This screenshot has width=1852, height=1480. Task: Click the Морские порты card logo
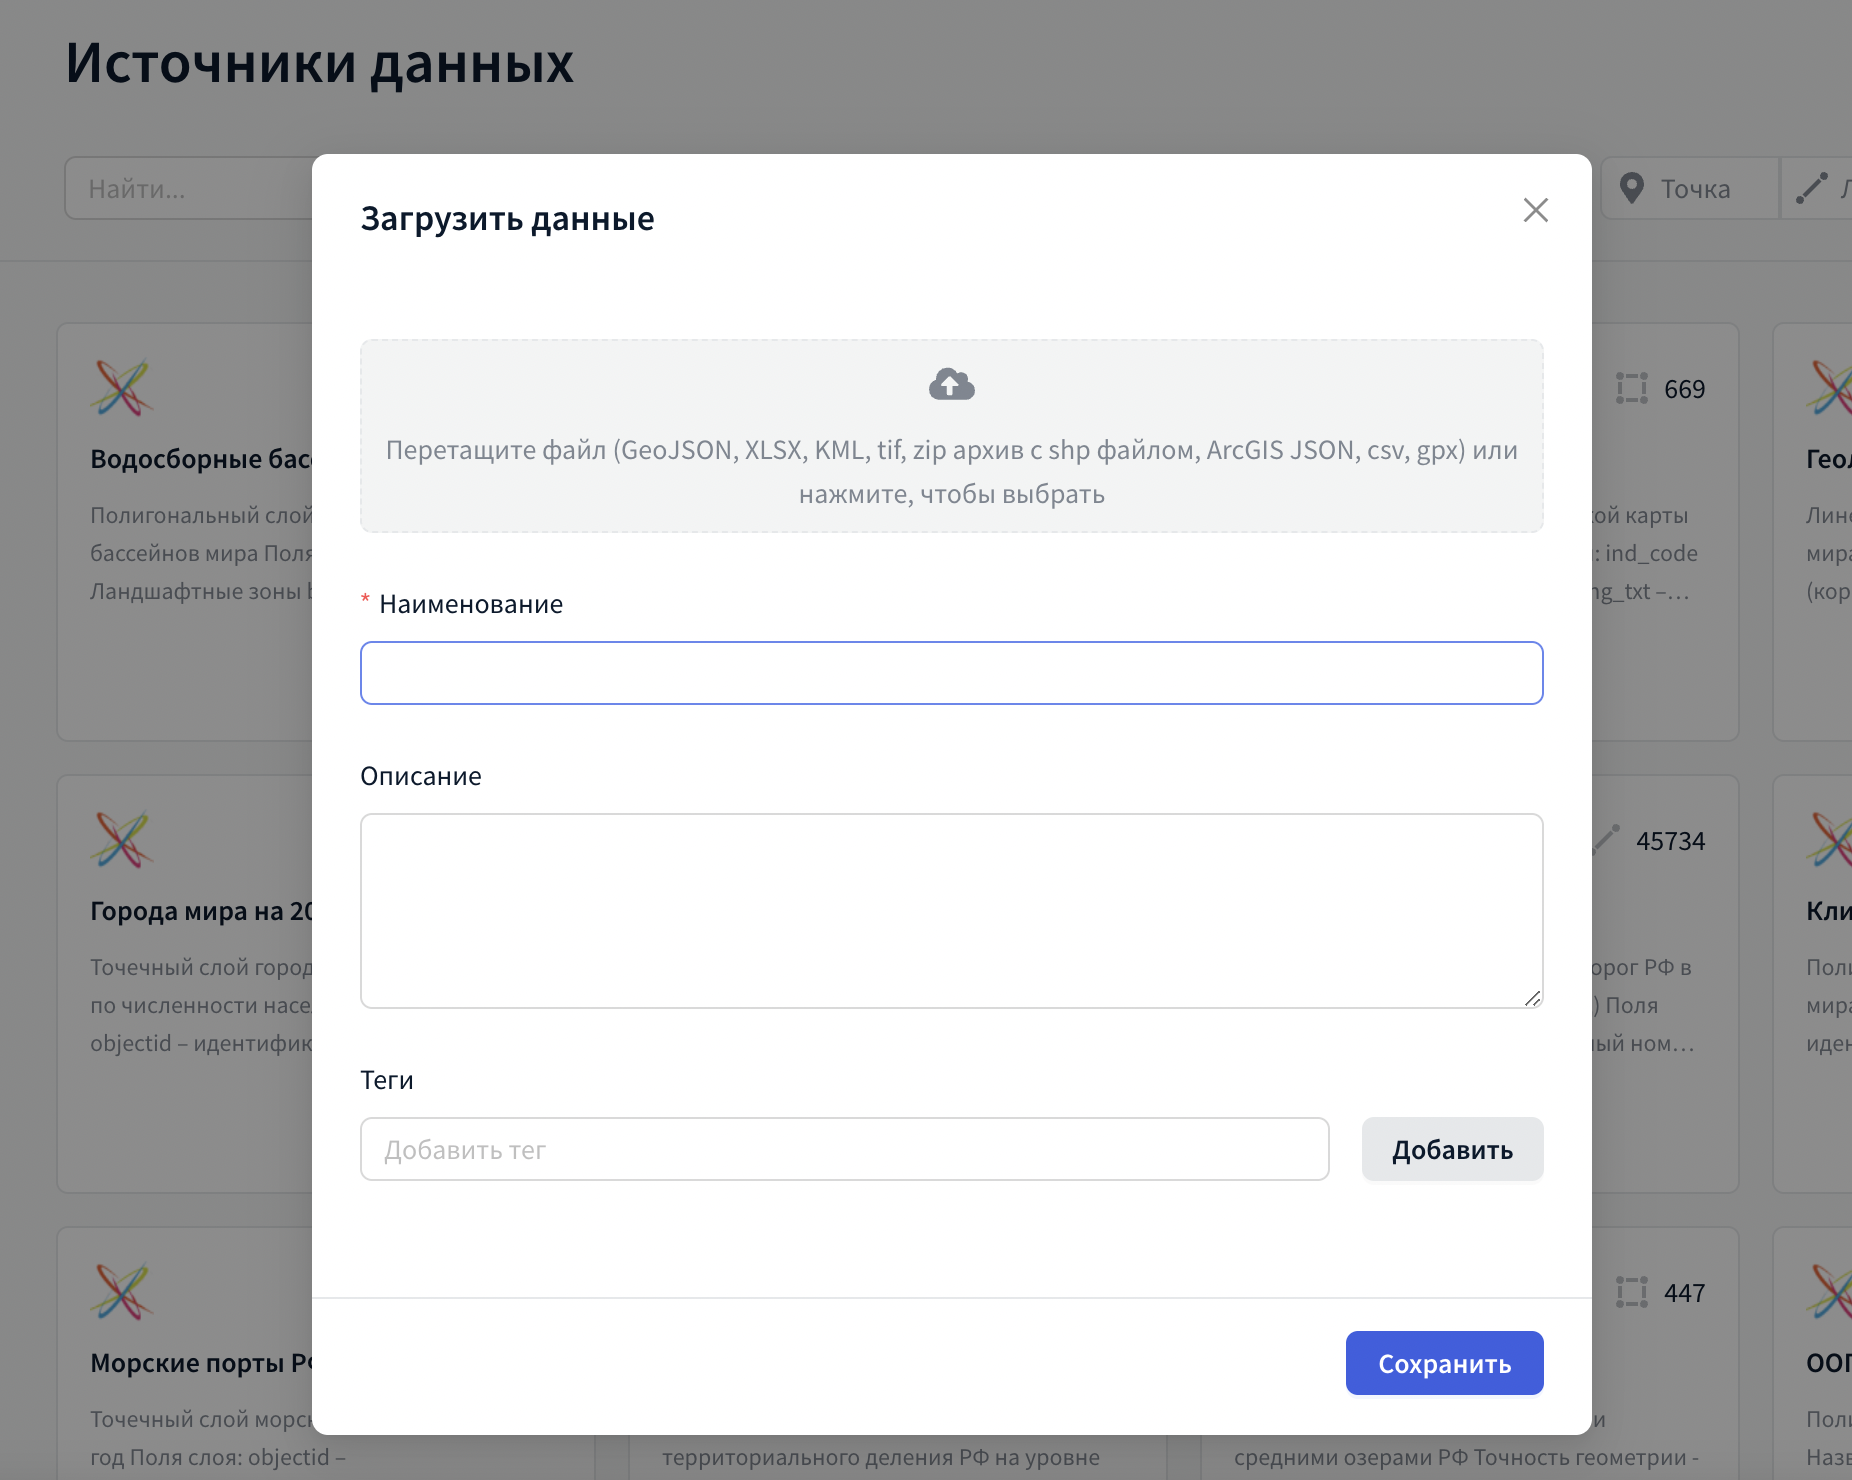pos(122,1291)
